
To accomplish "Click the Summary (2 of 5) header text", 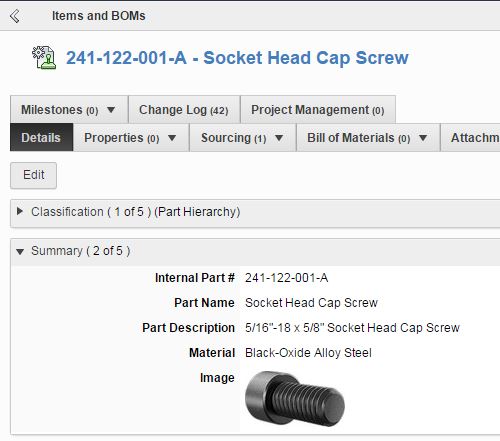I will click(81, 251).
